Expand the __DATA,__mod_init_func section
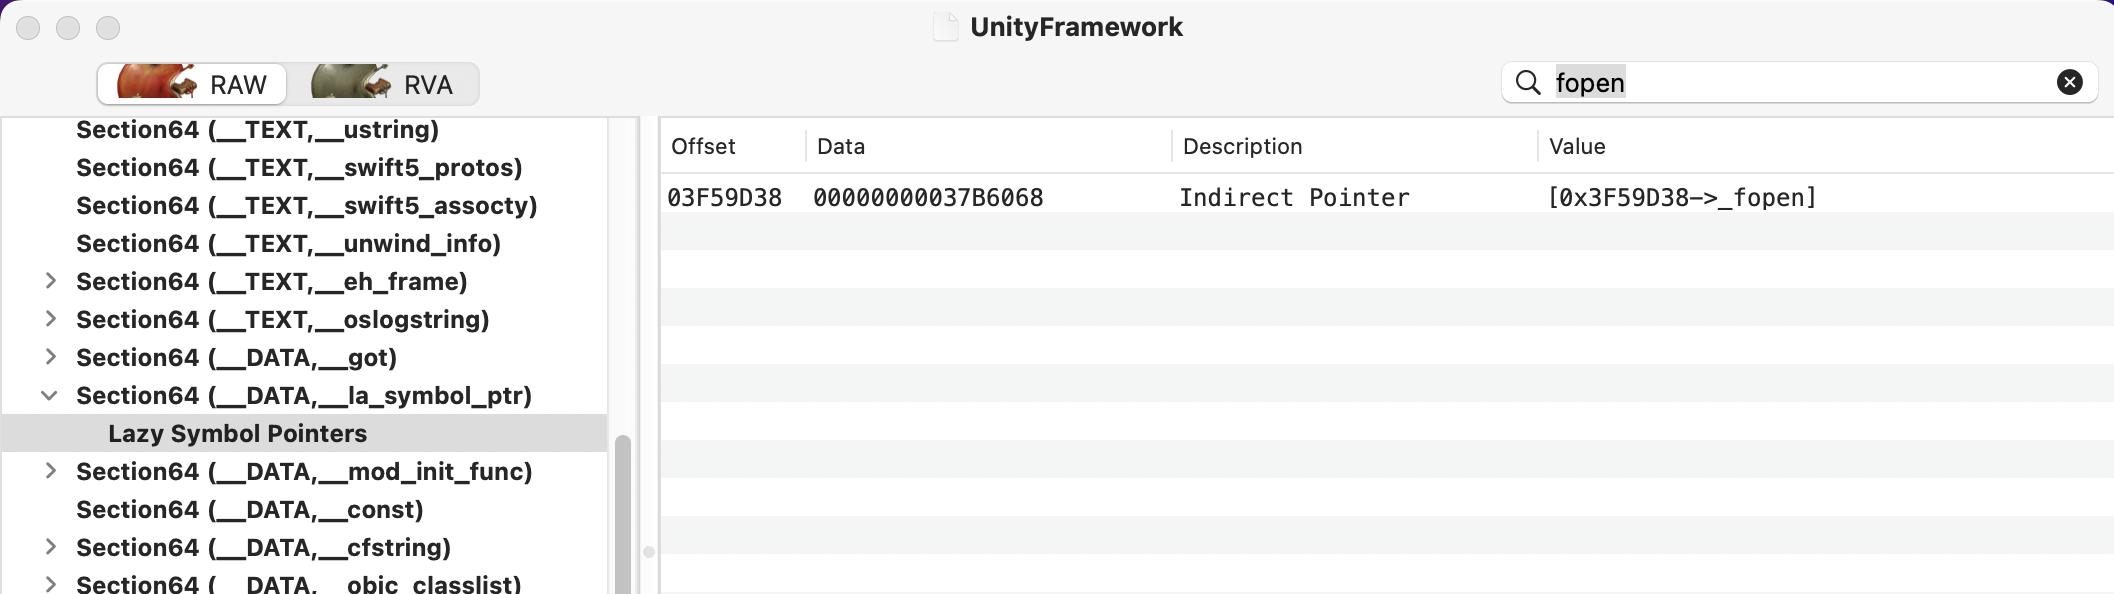 pos(50,471)
